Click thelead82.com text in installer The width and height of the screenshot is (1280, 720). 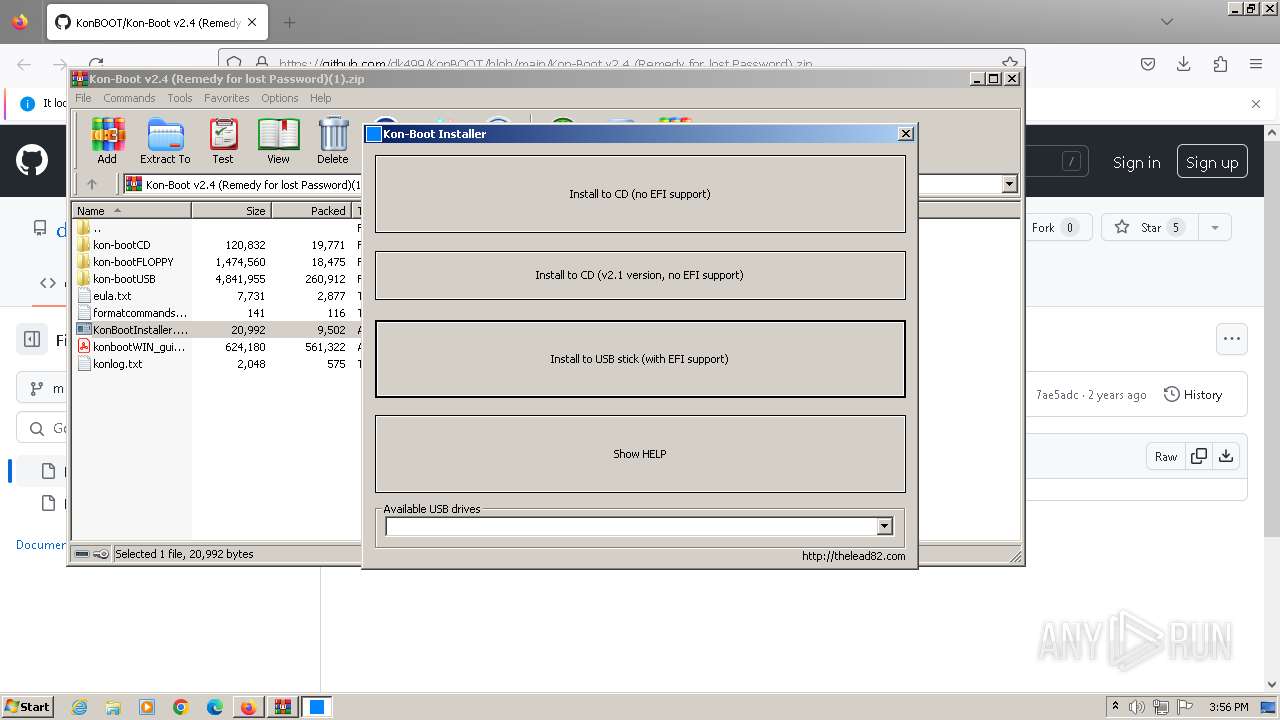click(853, 556)
